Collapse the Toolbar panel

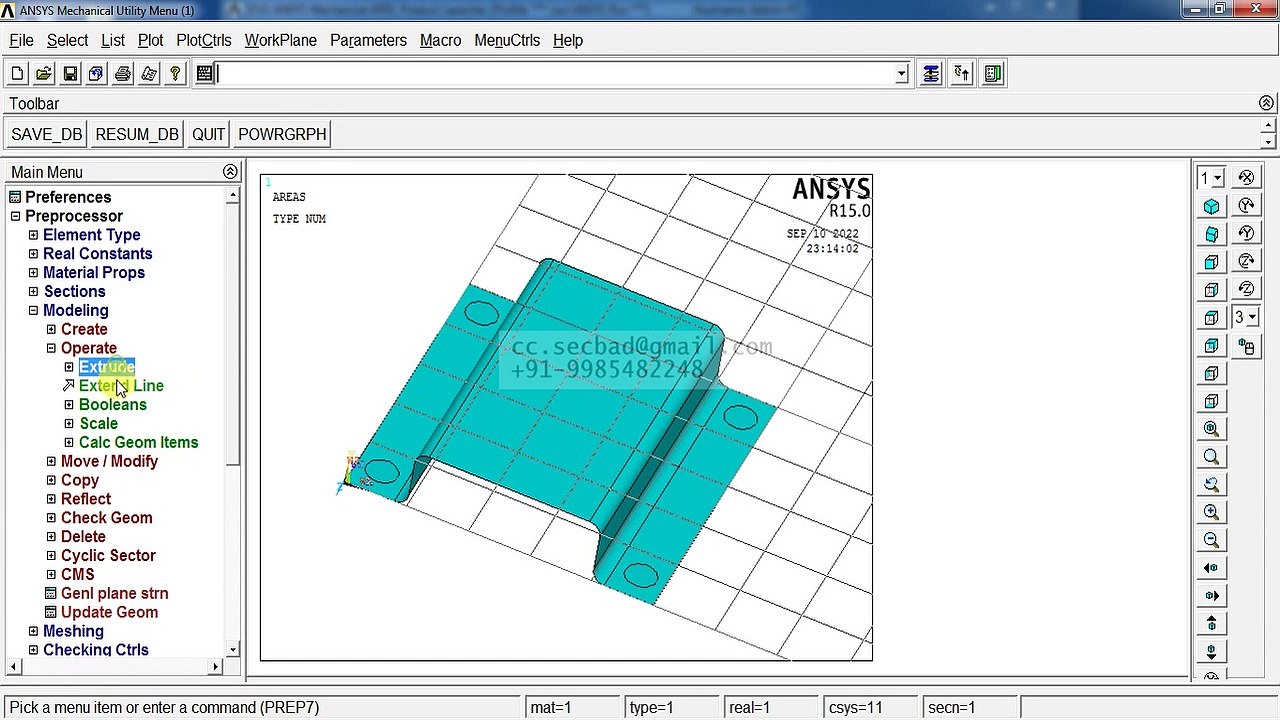pyautogui.click(x=1266, y=104)
